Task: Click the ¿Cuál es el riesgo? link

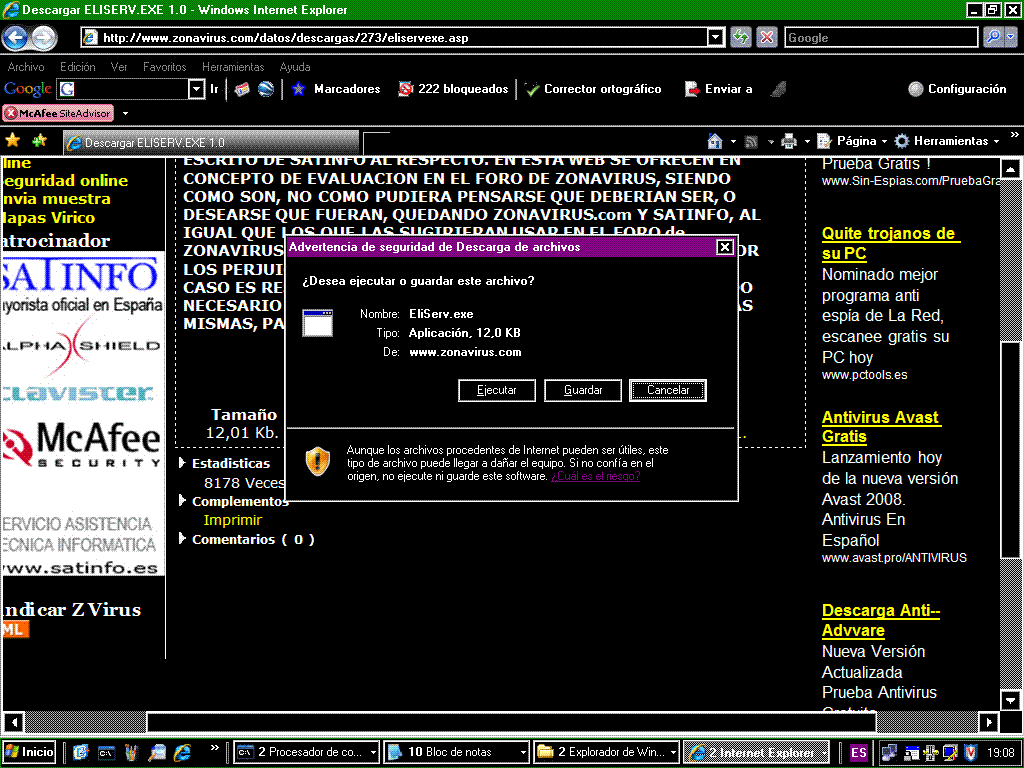Action: coord(595,477)
